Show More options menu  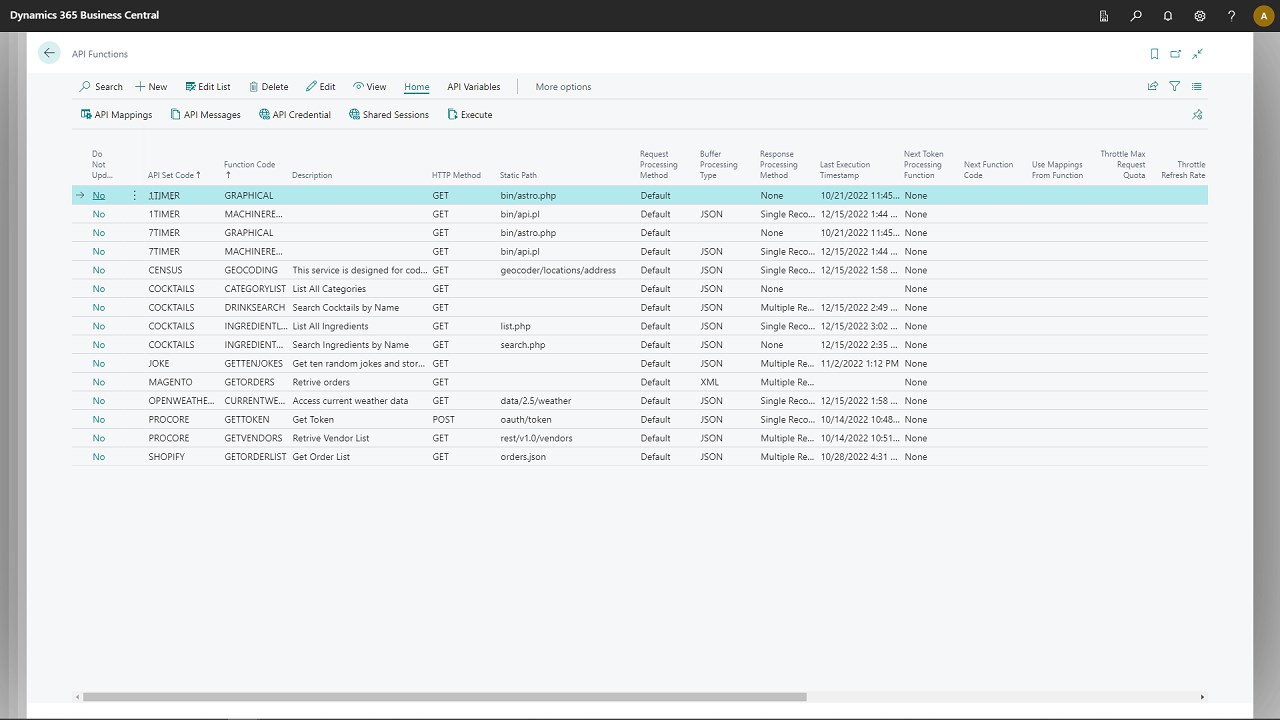click(563, 87)
